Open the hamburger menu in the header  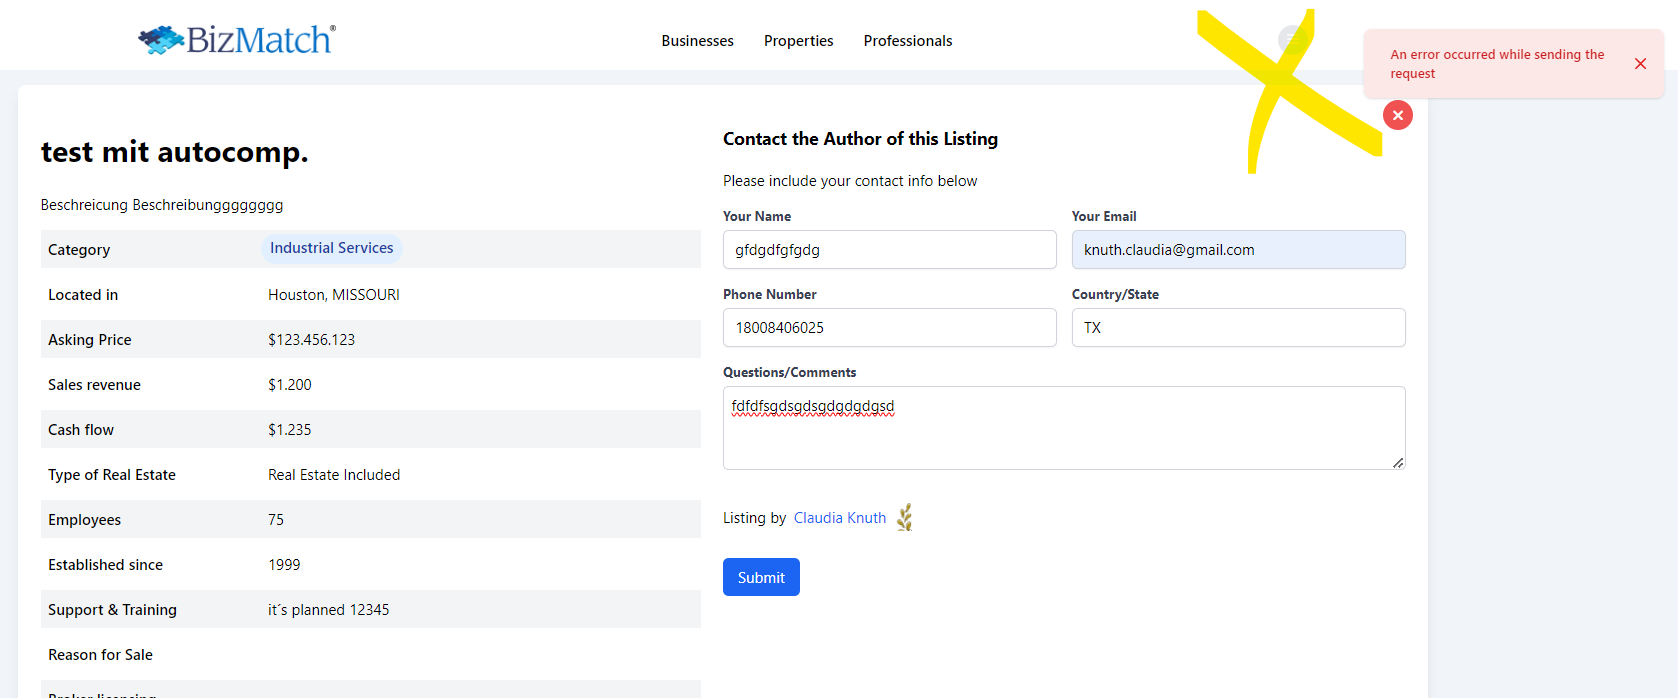1293,40
